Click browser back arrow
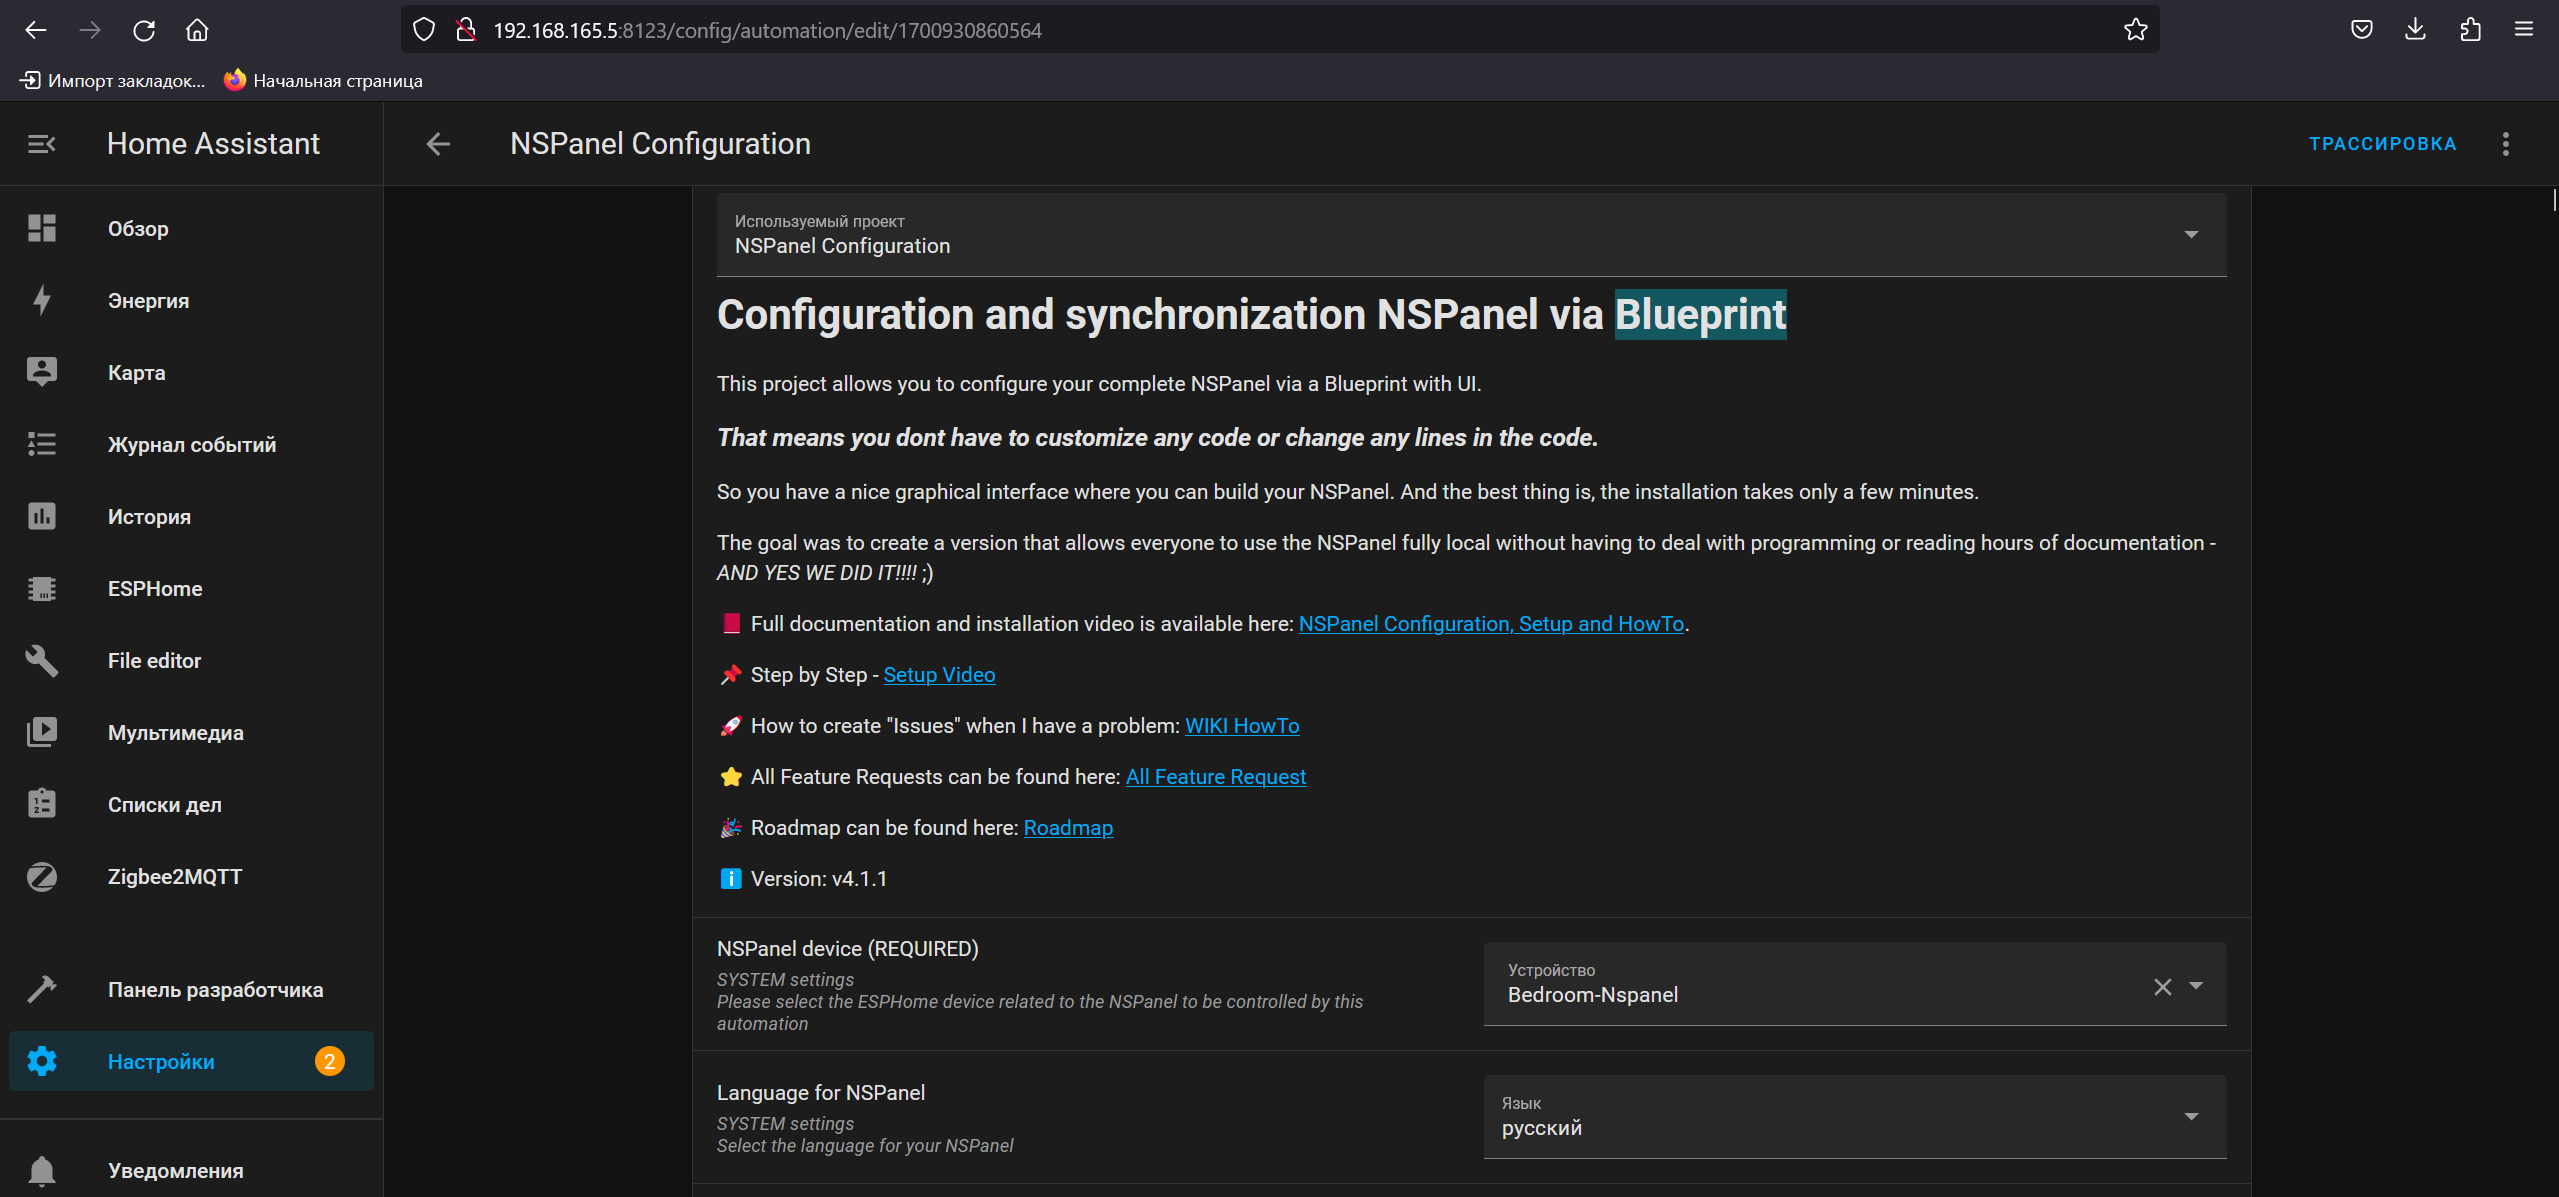 [36, 30]
